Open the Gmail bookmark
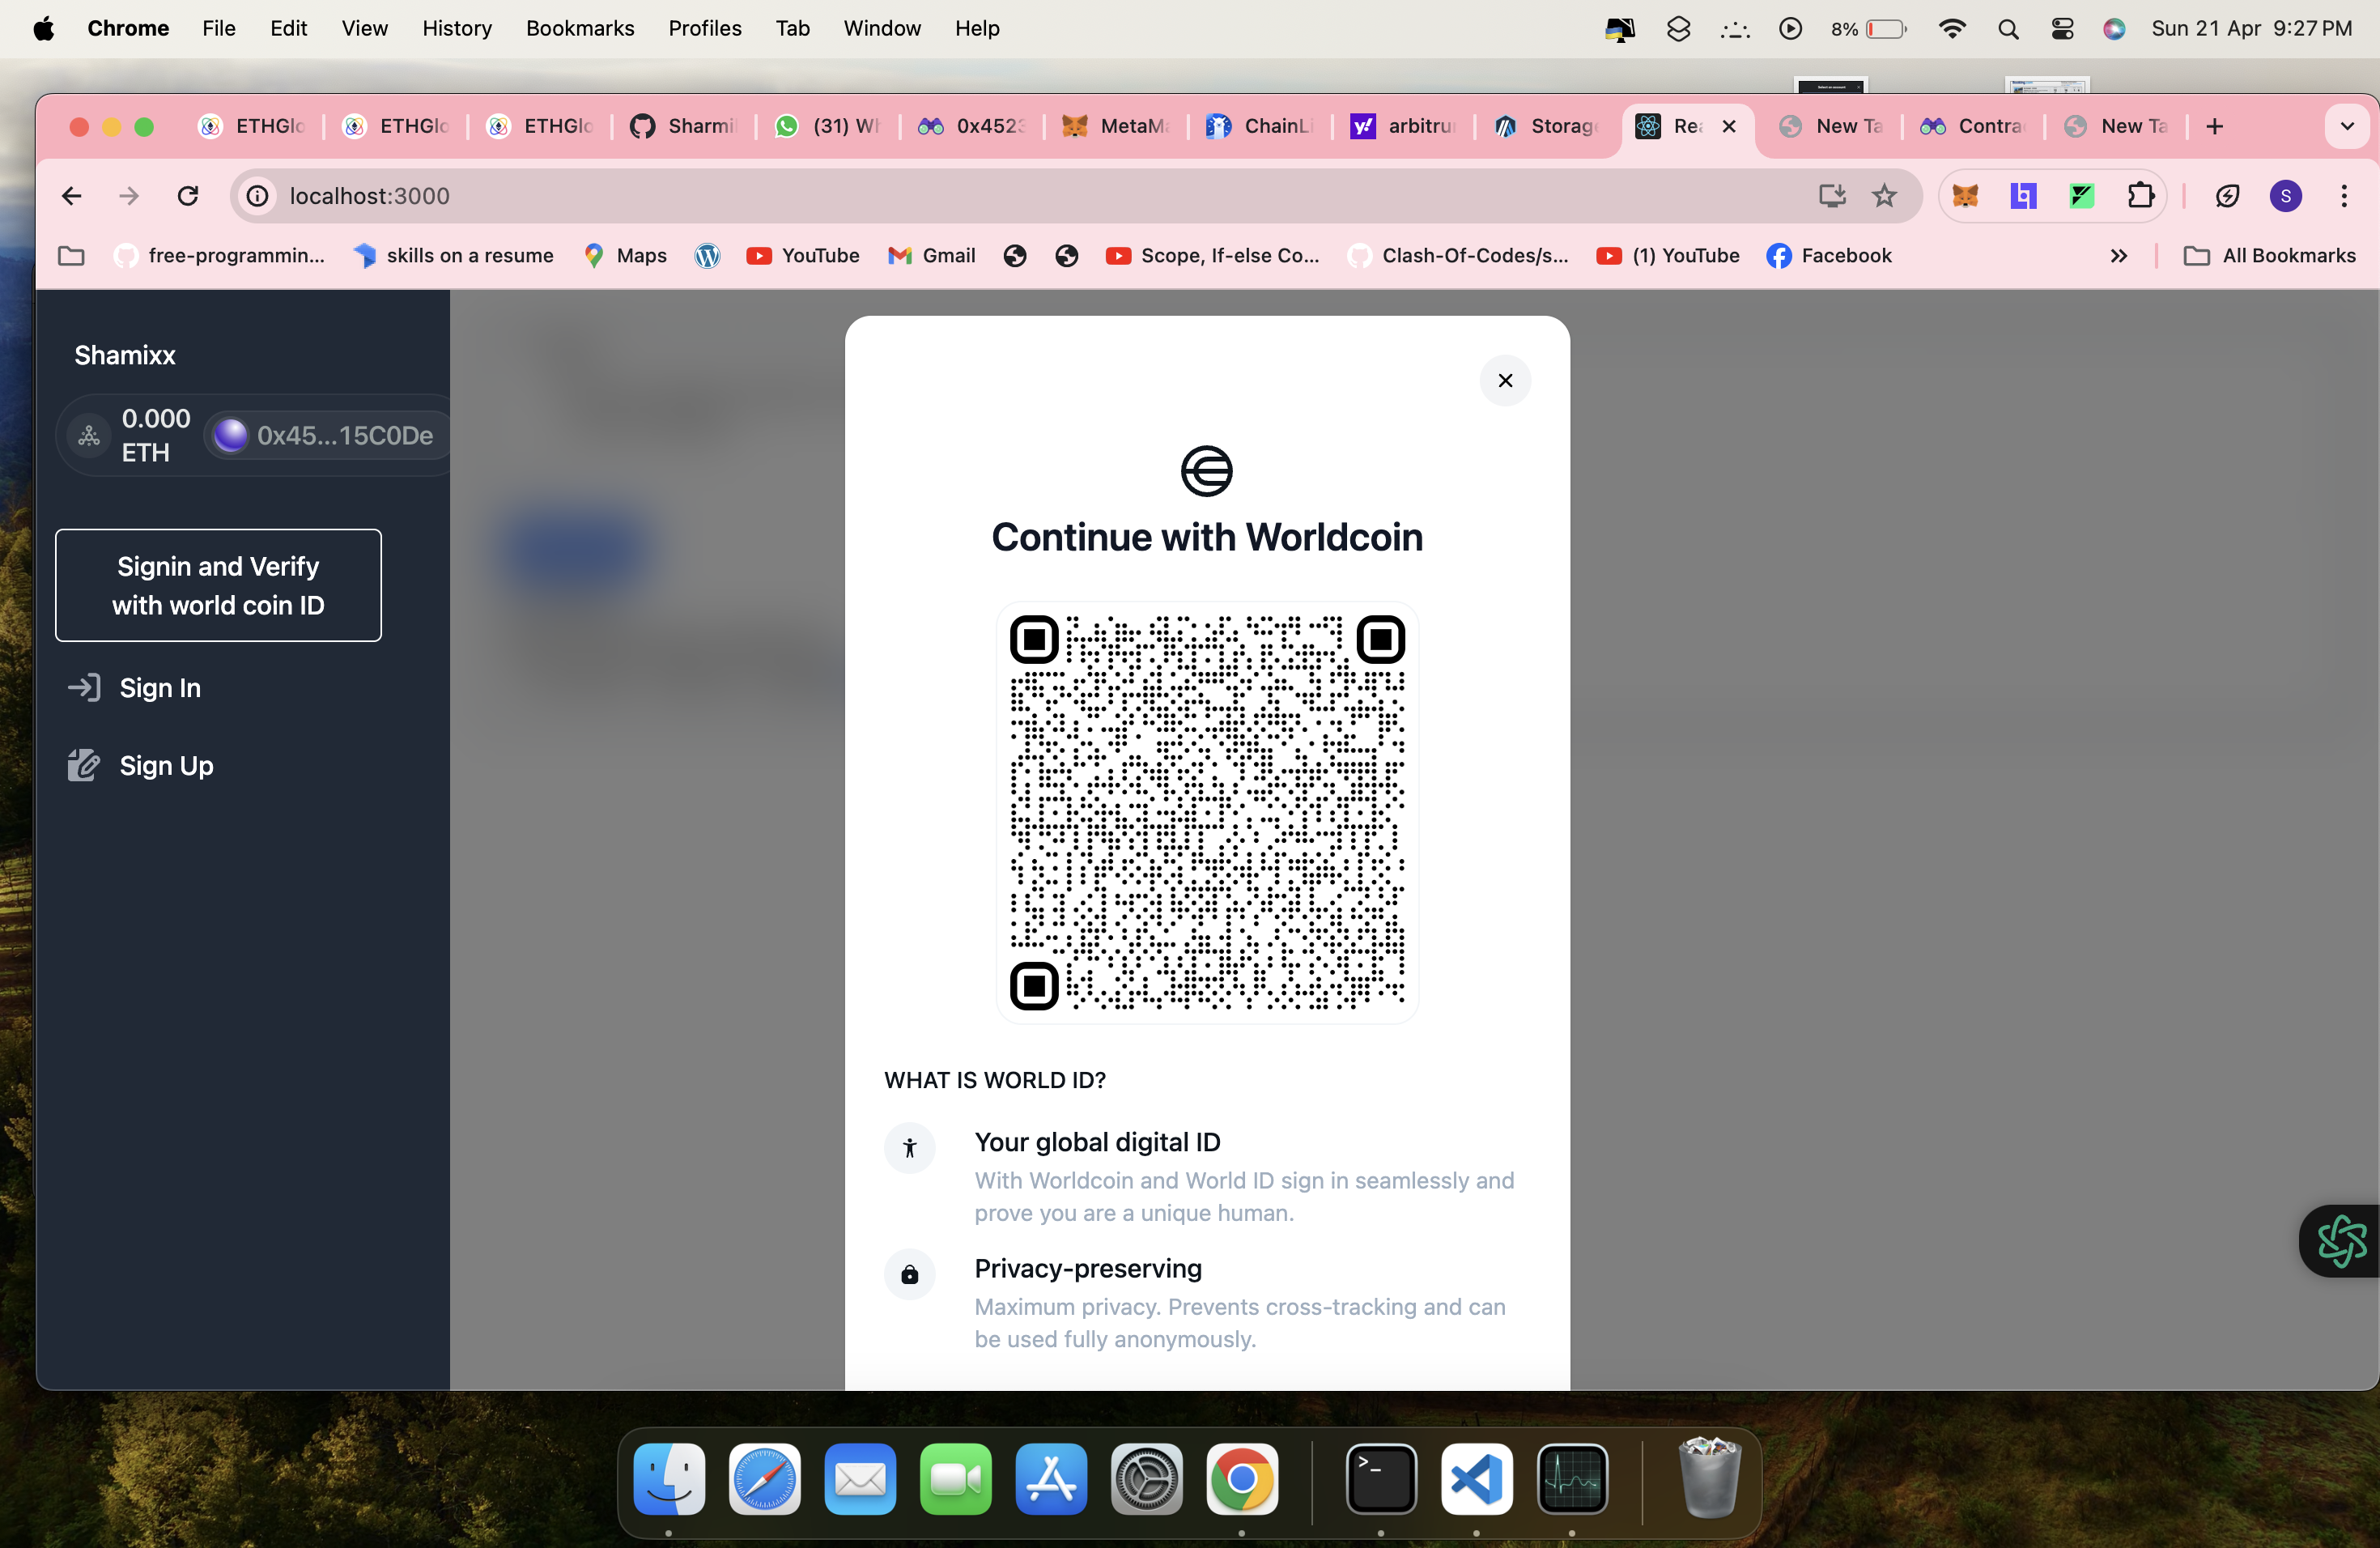This screenshot has width=2380, height=1548. tap(932, 256)
